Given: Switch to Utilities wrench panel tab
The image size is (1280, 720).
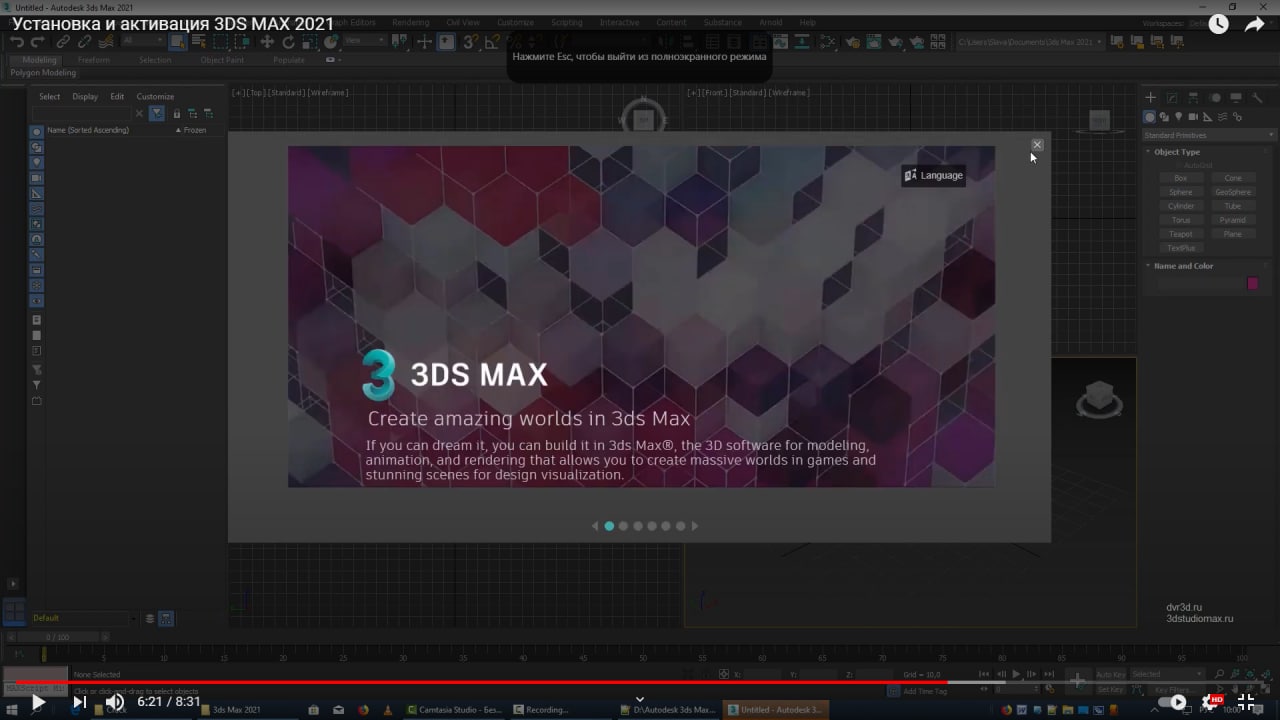Looking at the screenshot, I should pos(1257,98).
